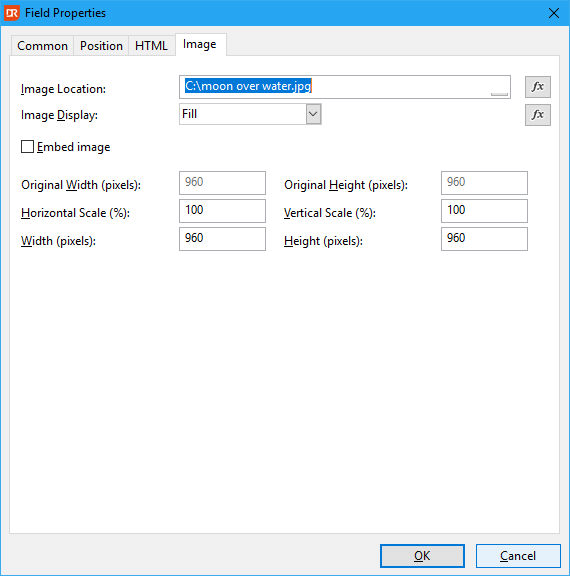This screenshot has width=570, height=576.
Task: Click the Width (pixels) input field
Action: pos(222,239)
